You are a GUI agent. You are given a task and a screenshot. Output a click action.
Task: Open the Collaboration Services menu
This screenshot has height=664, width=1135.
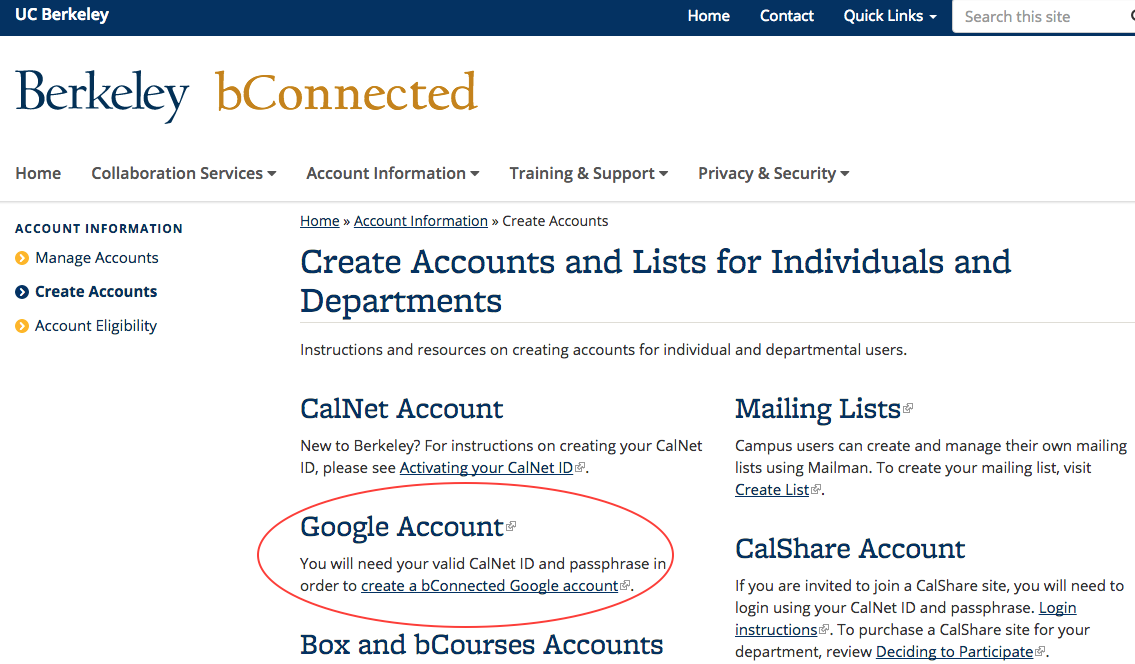click(183, 173)
